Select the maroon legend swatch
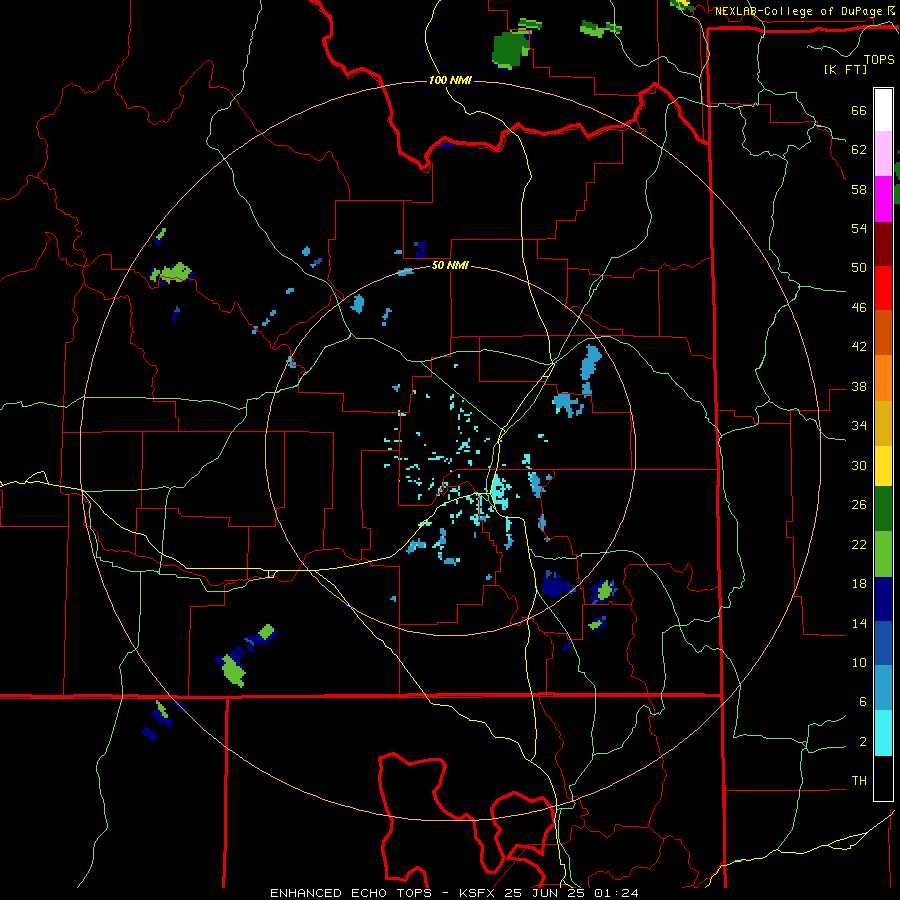 coord(883,243)
